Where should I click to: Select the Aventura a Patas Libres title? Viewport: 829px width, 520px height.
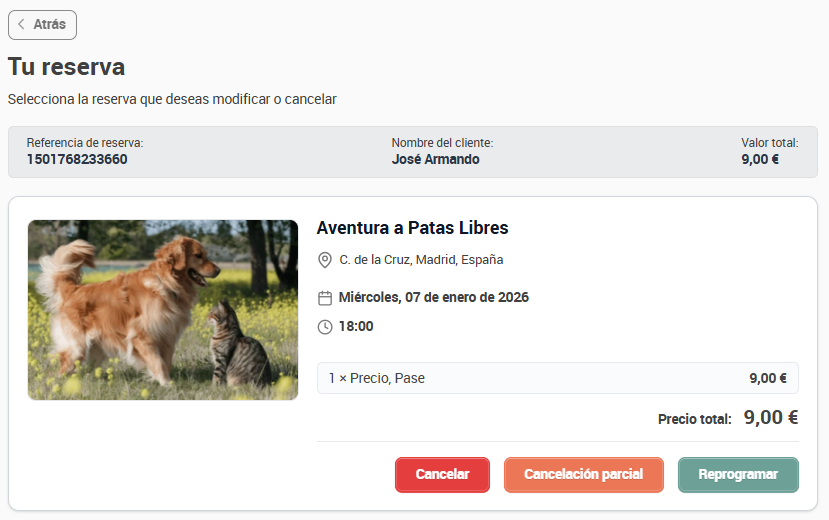(412, 228)
